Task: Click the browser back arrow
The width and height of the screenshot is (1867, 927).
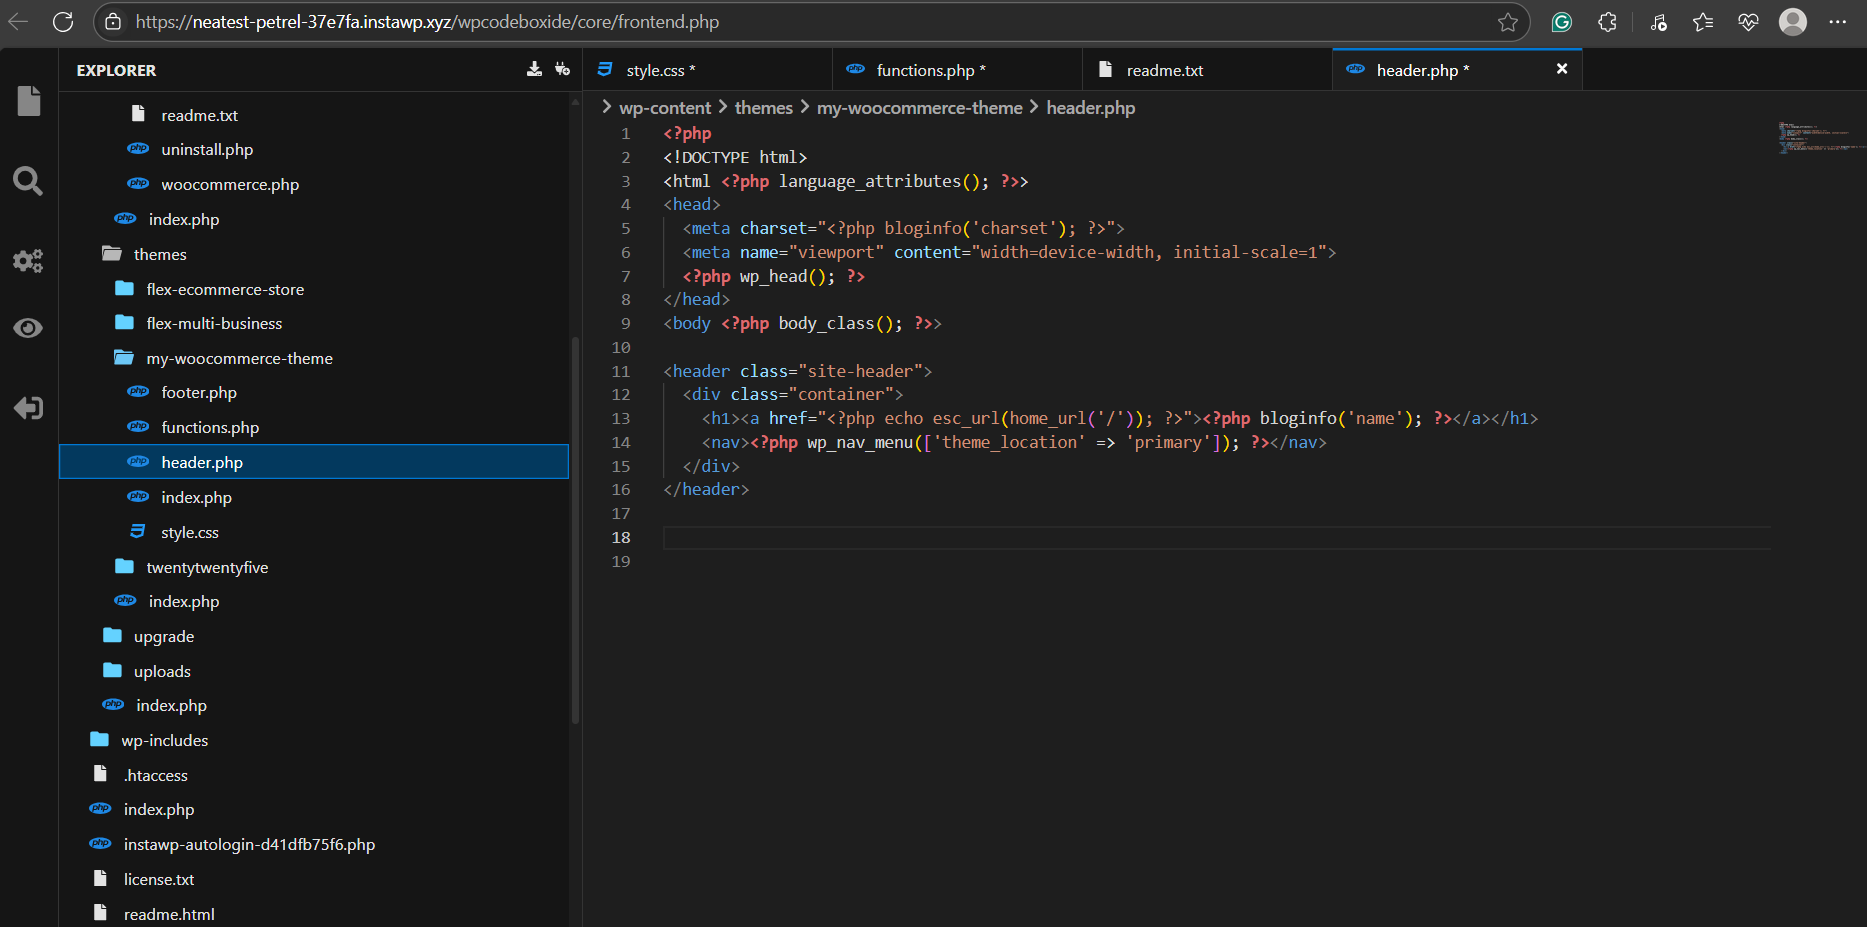Action: point(18,21)
